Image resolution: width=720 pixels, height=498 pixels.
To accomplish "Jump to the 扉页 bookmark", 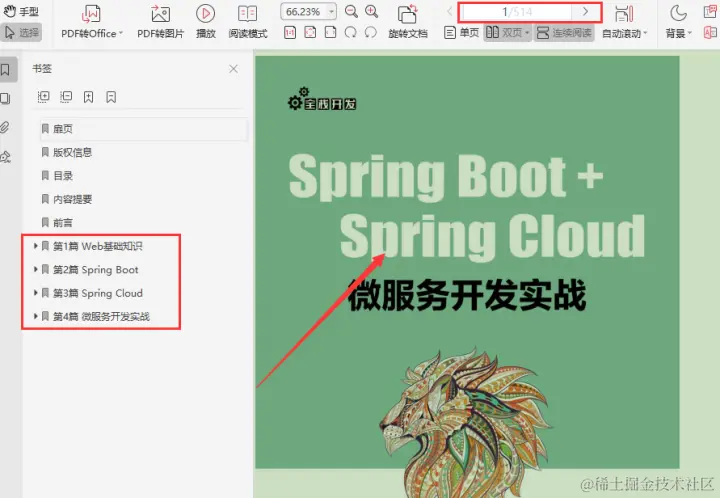I will [144, 129].
